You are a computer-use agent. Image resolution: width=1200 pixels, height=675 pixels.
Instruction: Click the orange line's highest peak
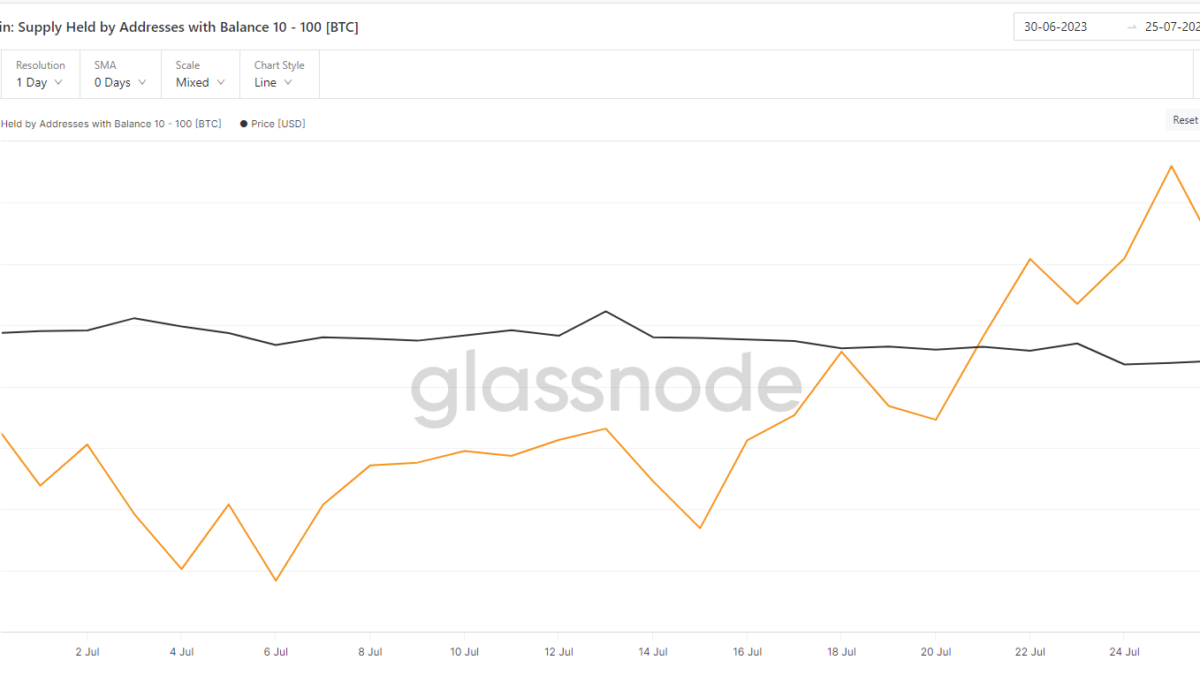tap(1171, 166)
